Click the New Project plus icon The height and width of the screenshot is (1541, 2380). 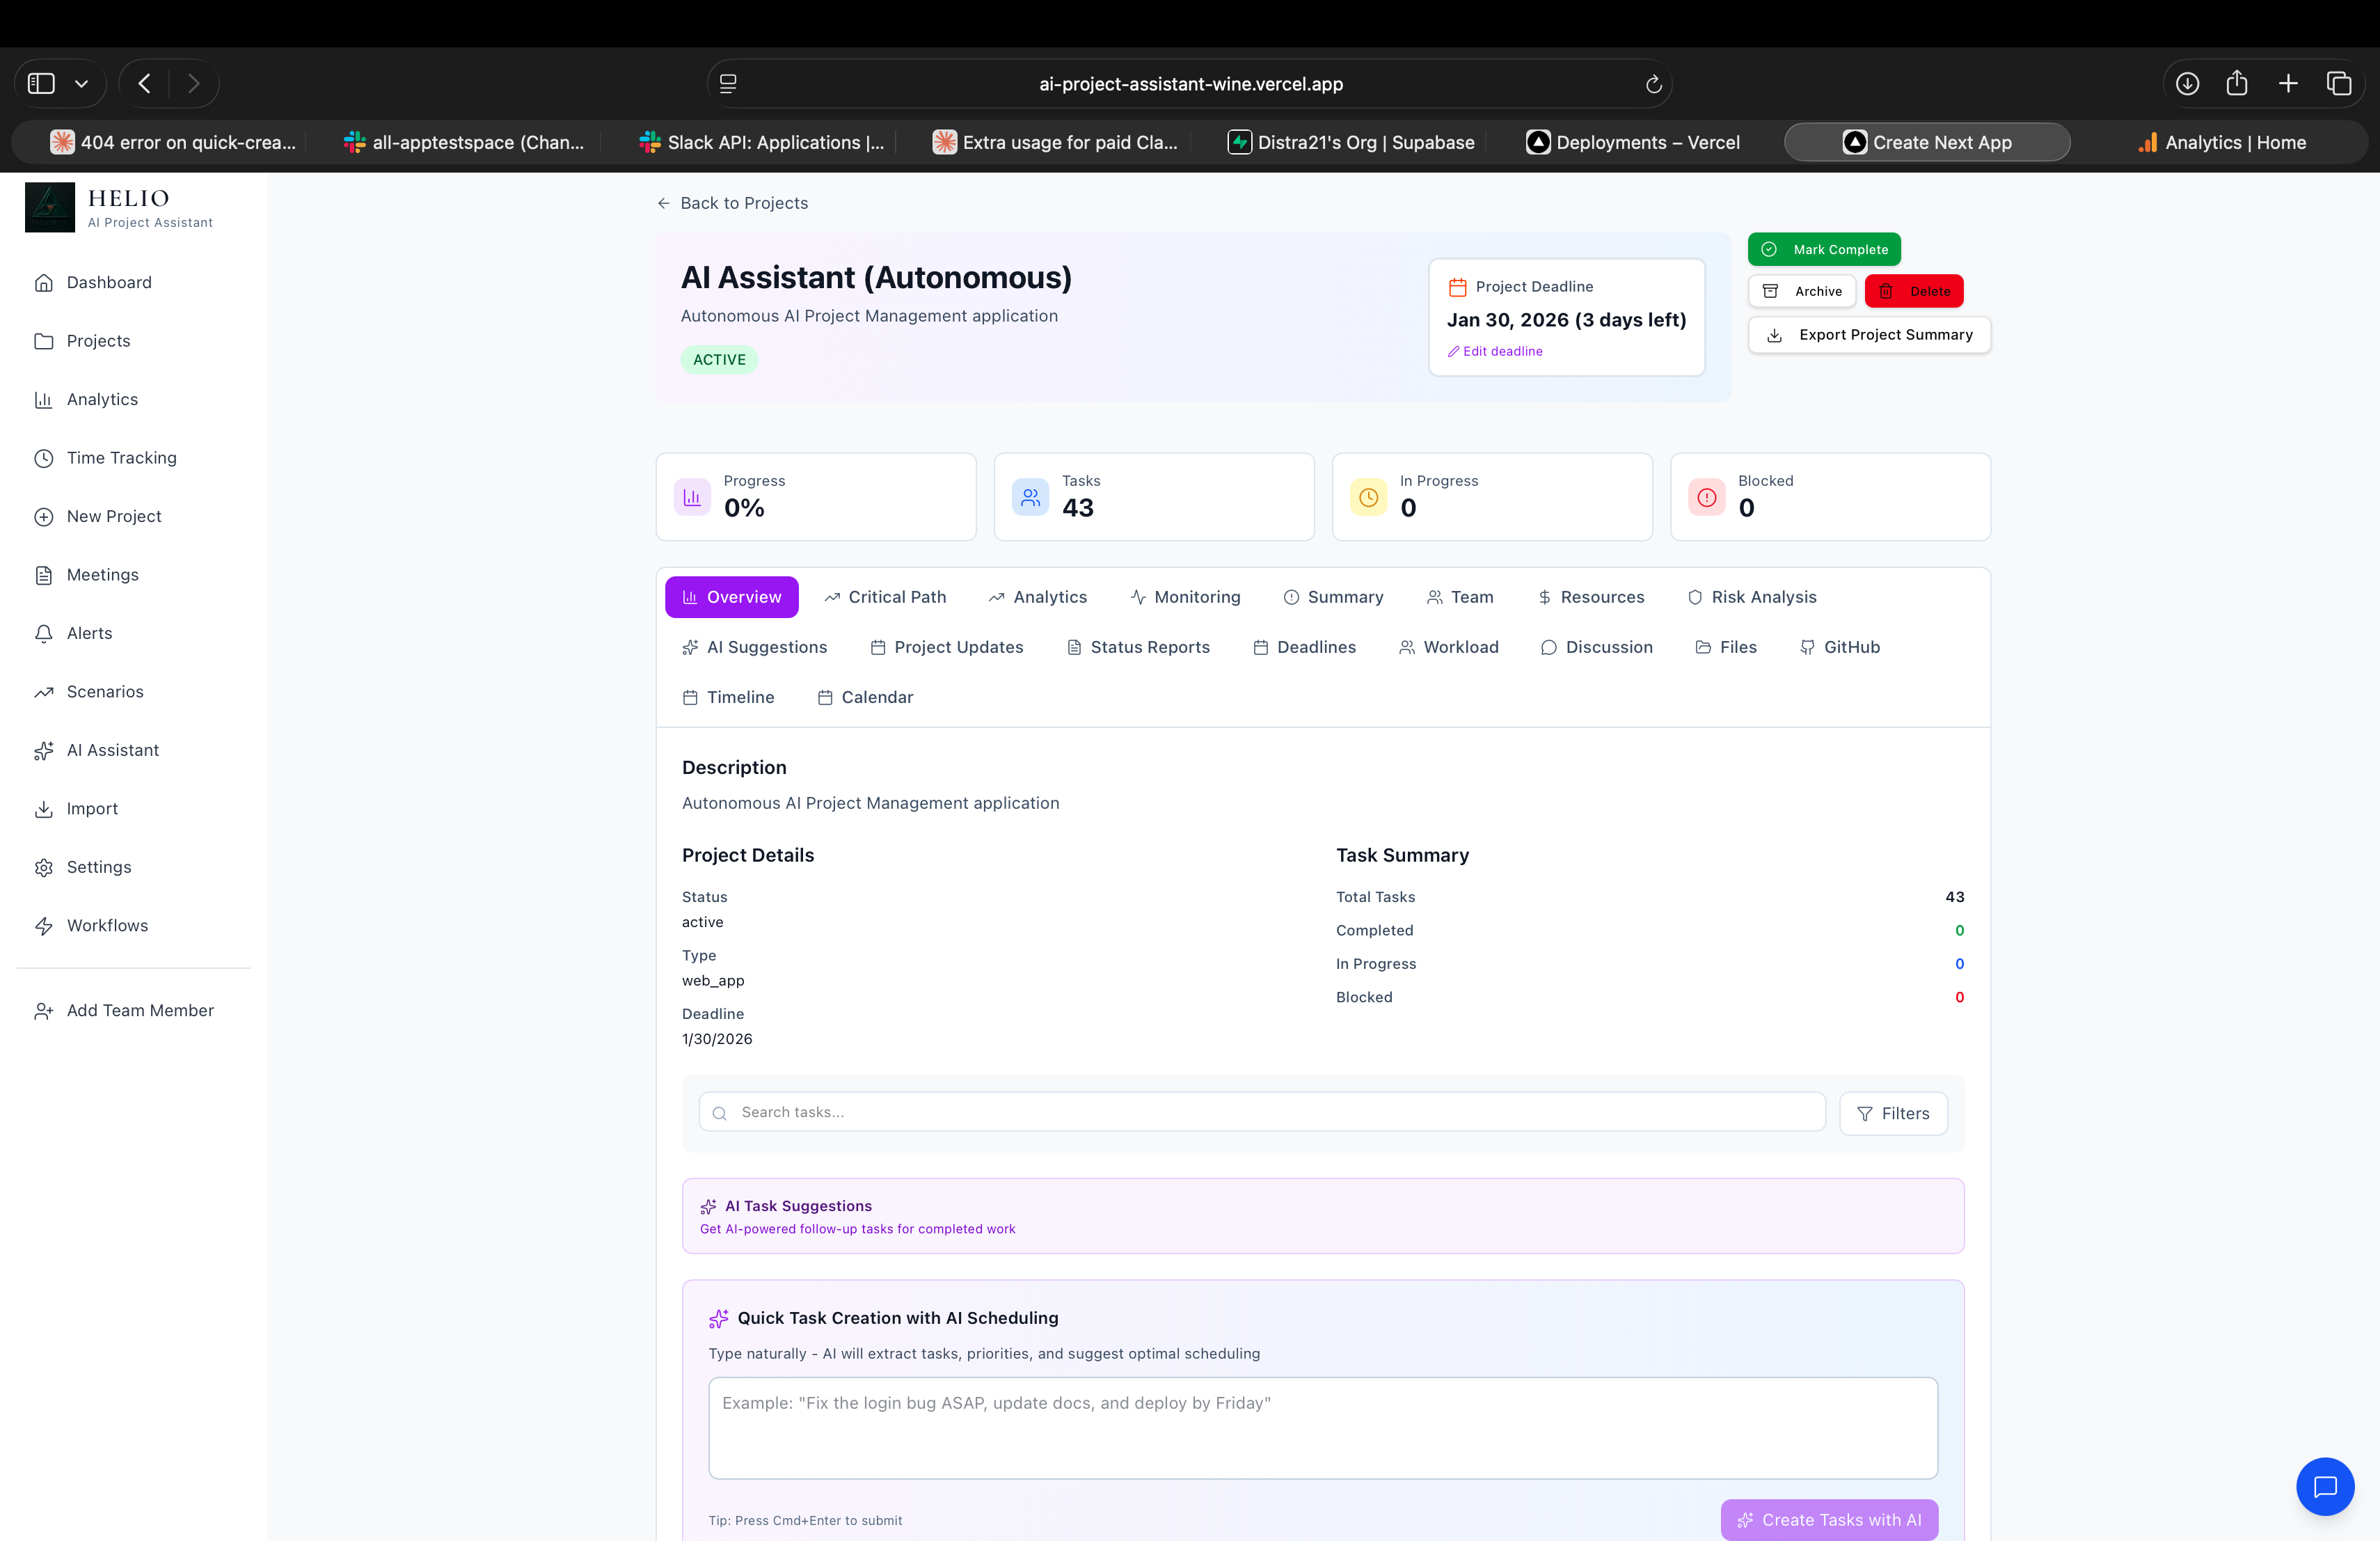pos(44,516)
